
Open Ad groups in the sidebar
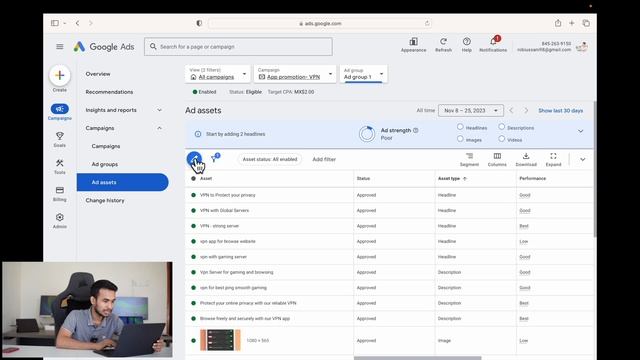(x=104, y=164)
